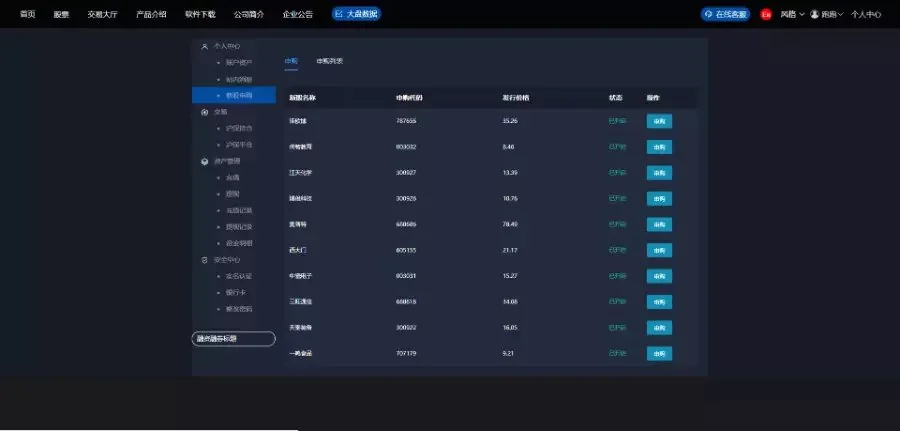Screen dimensions: 900x431
Task: Click the 交易 section icon in sidebar
Action: pyautogui.click(x=204, y=112)
